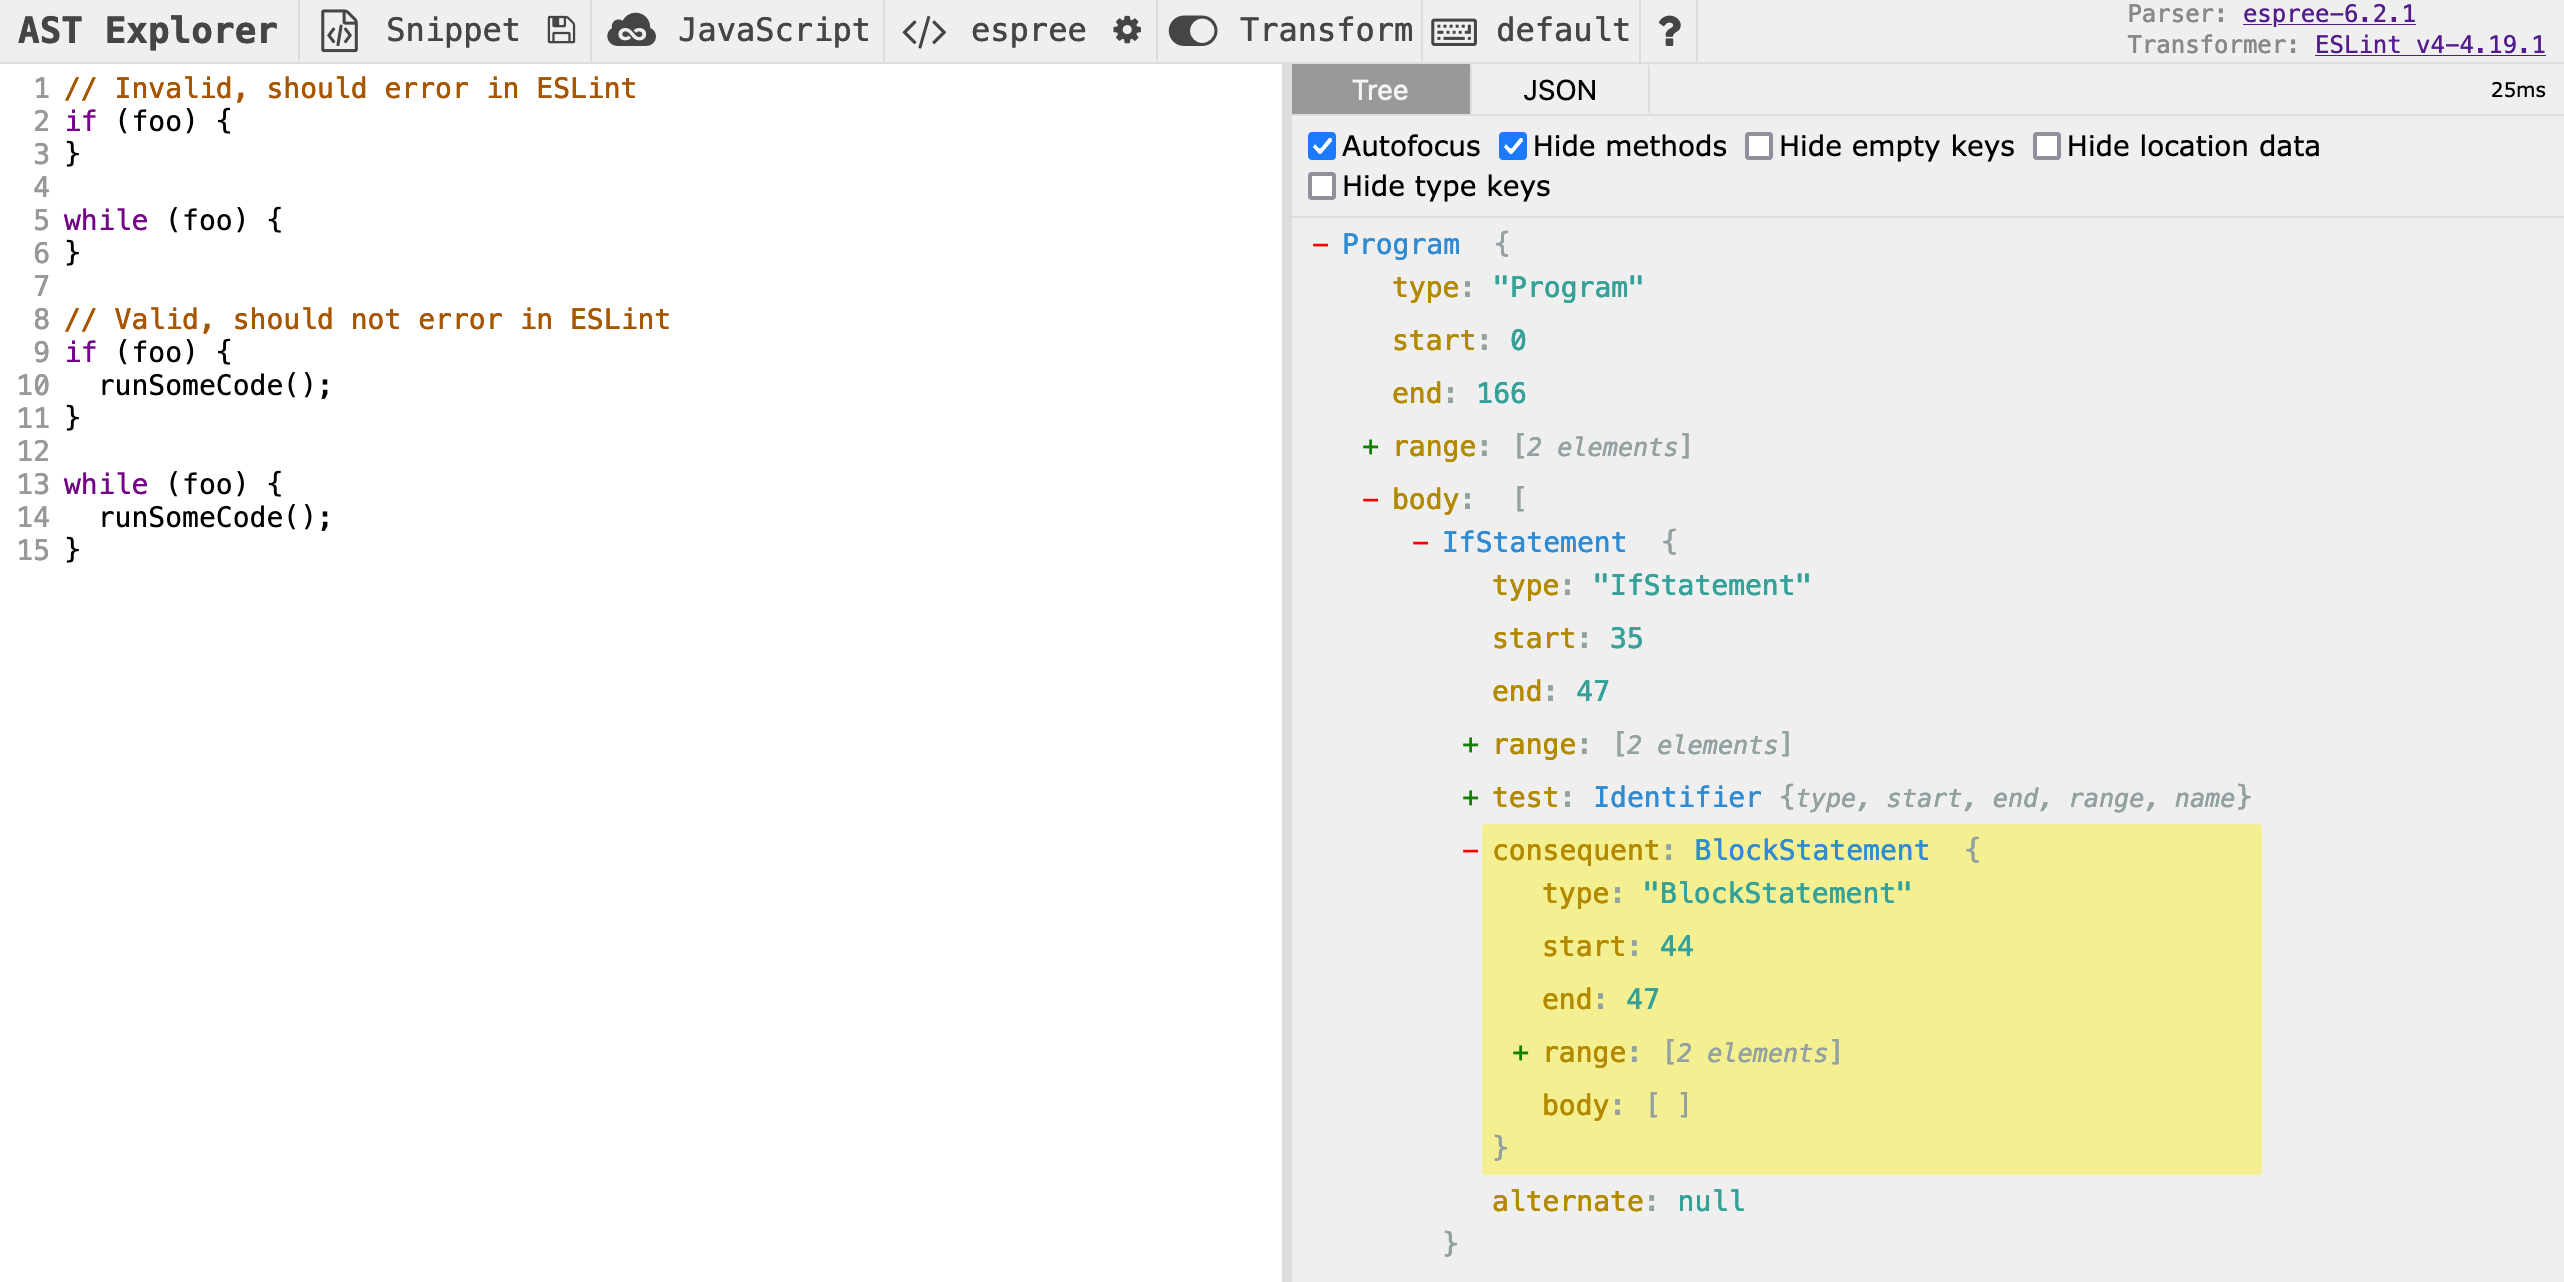Expand the BlockStatement range array
Screen dimensions: 2564x1282
(1520, 1053)
